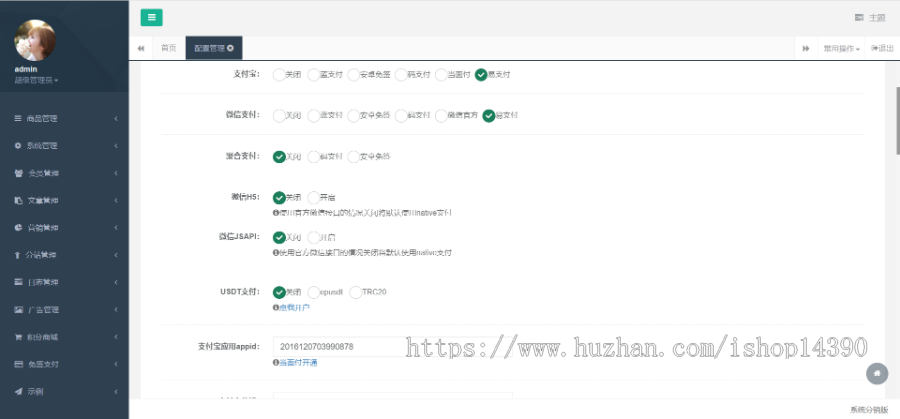The height and width of the screenshot is (419, 900).
Task: Select 关闭 radio for USDT支付
Action: click(279, 293)
